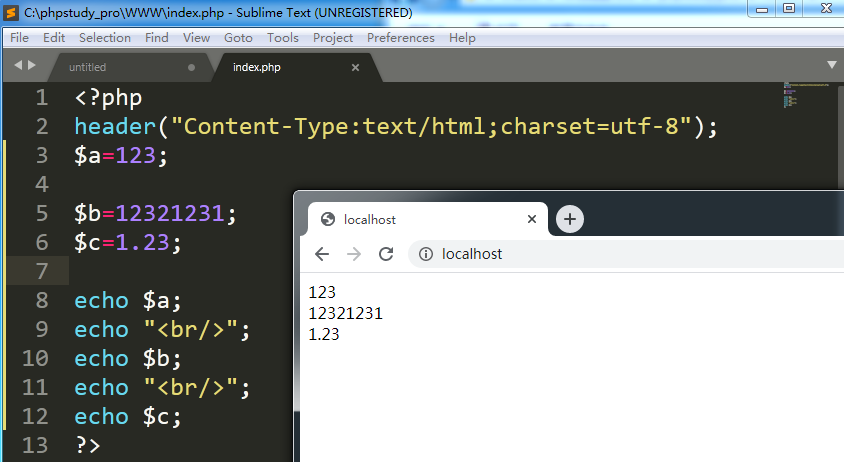Image resolution: width=844 pixels, height=462 pixels.
Task: Click 'echo $a;' on line 8
Action: [x=128, y=301]
